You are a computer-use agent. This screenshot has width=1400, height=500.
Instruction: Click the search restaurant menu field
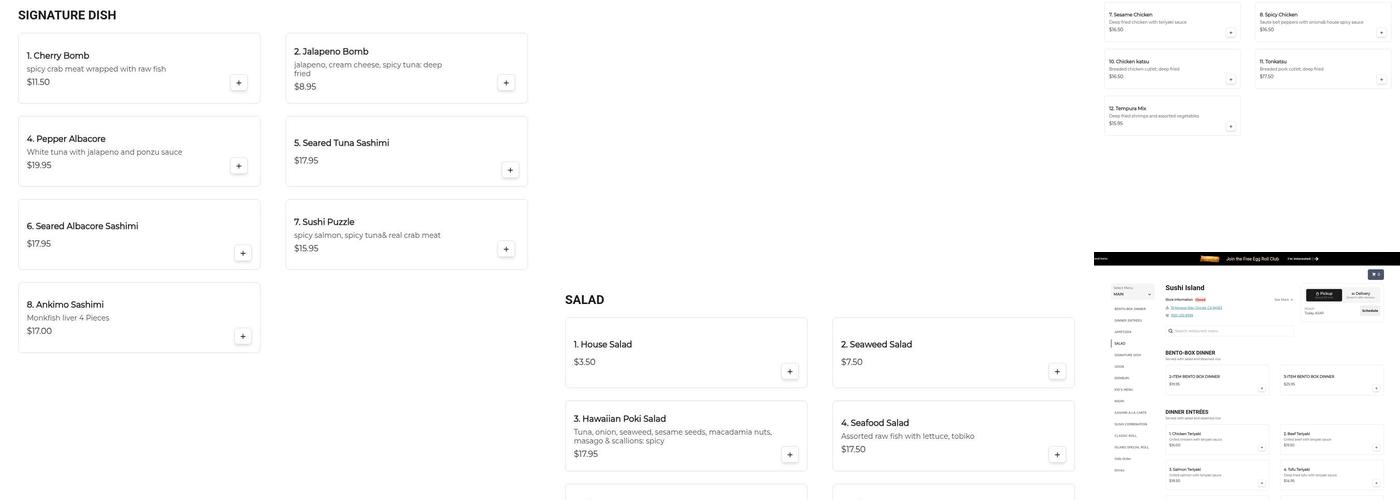pos(1230,331)
